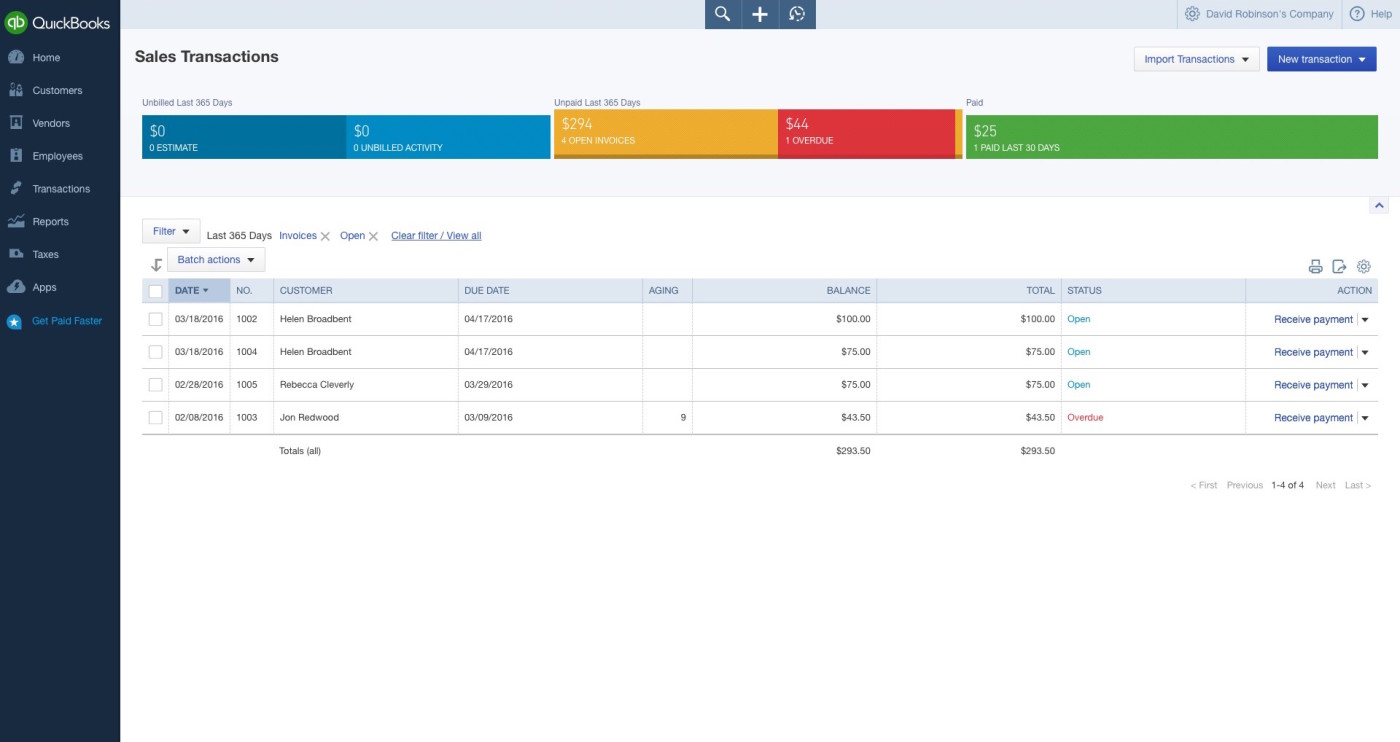Open Employees in the sidebar

(57, 157)
